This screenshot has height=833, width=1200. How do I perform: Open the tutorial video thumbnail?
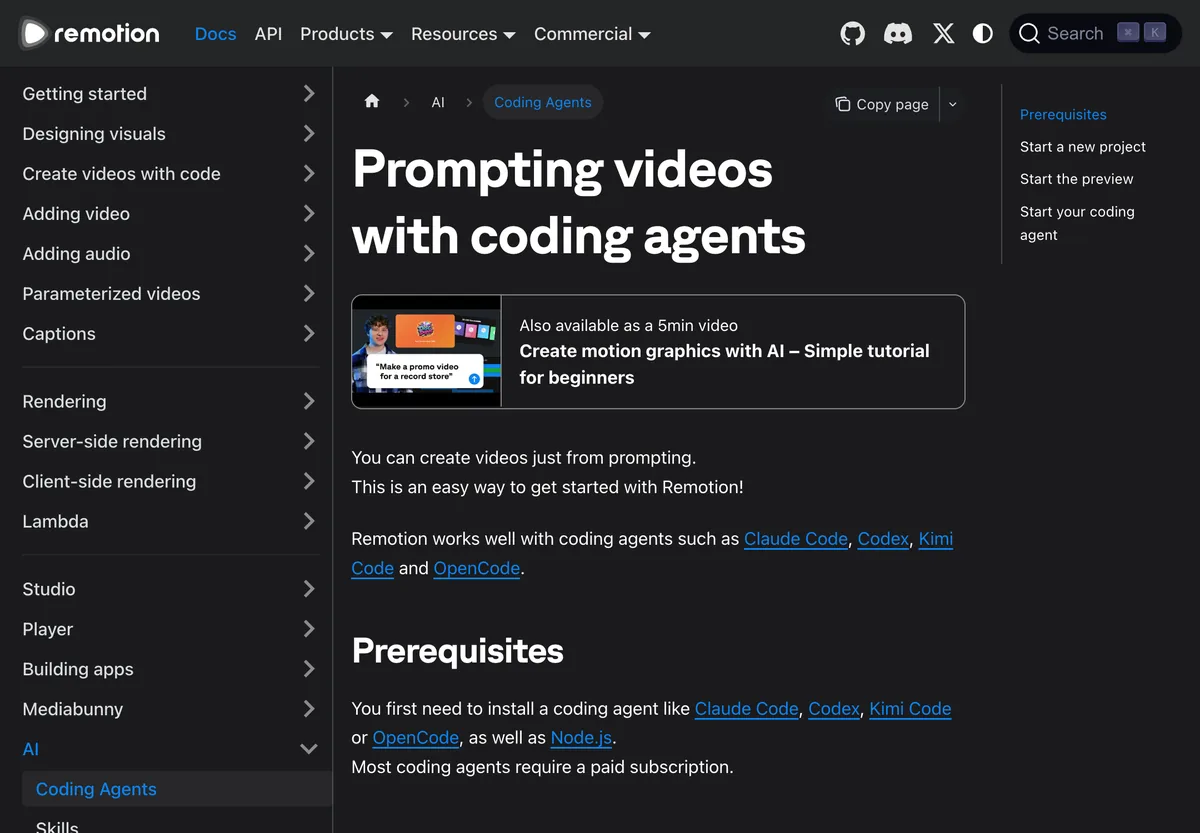(427, 351)
